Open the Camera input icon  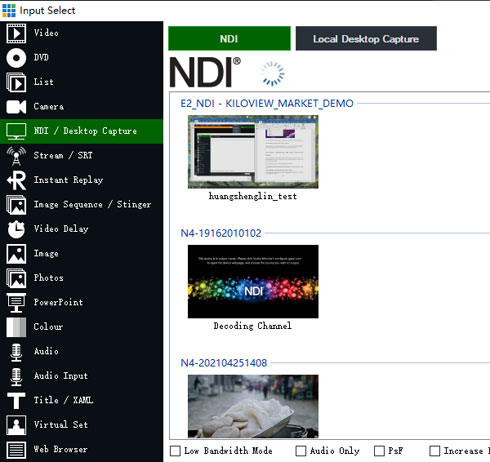point(16,107)
